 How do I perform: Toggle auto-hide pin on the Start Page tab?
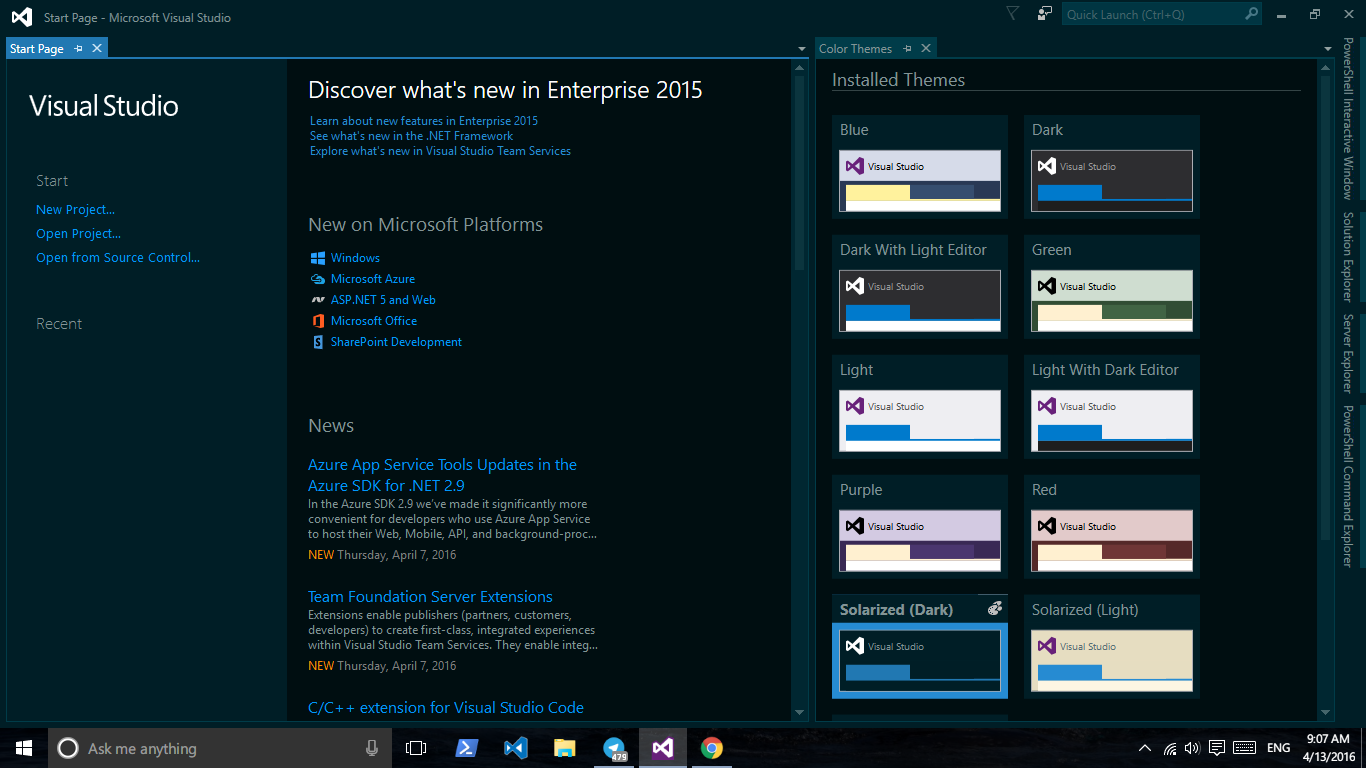pos(79,48)
